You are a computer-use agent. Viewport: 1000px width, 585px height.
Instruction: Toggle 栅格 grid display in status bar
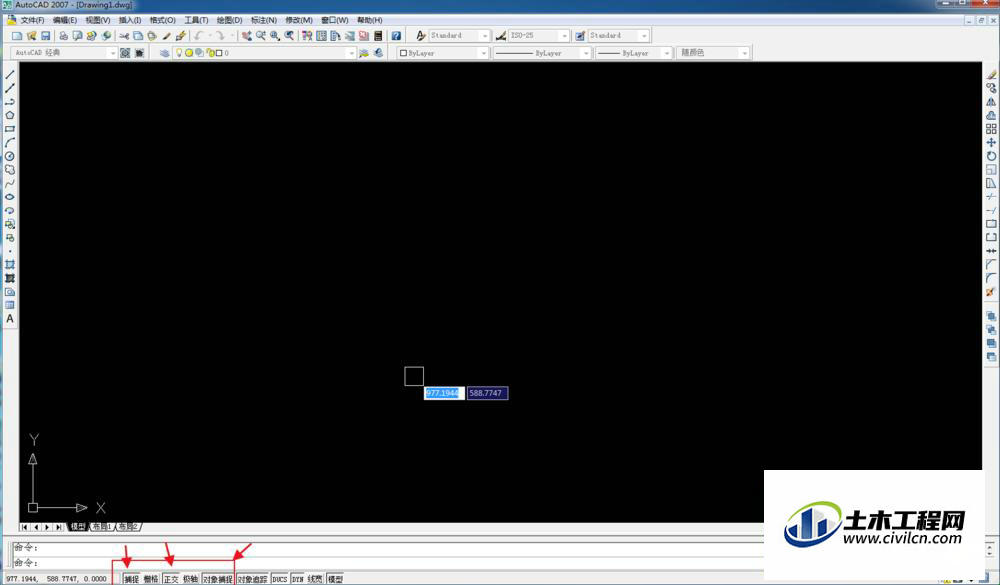click(x=151, y=579)
